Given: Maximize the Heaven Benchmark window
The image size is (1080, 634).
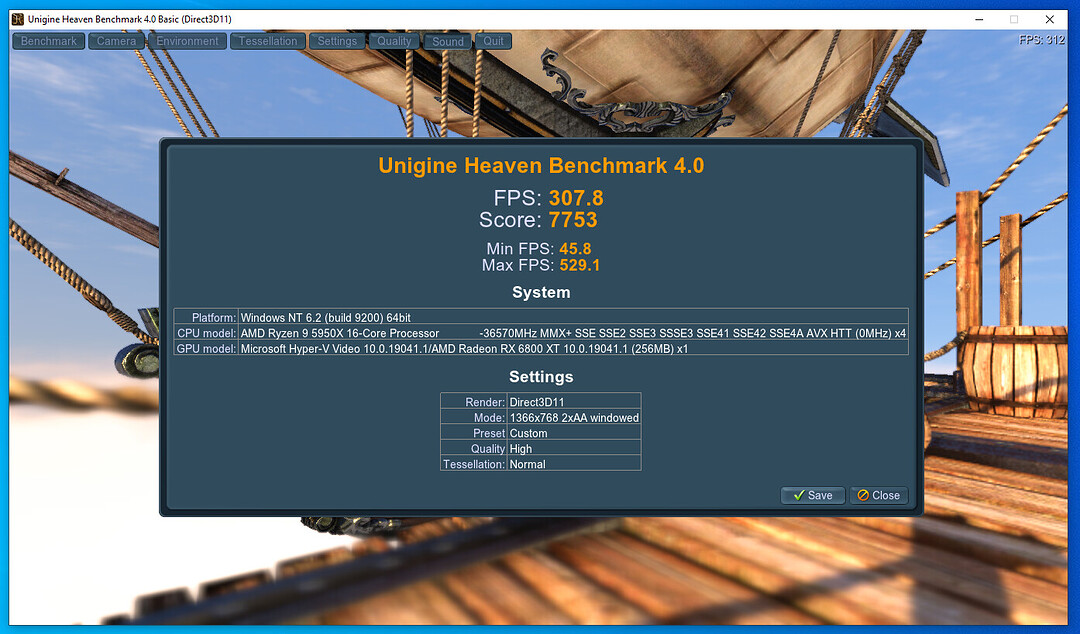Looking at the screenshot, I should [1013, 19].
